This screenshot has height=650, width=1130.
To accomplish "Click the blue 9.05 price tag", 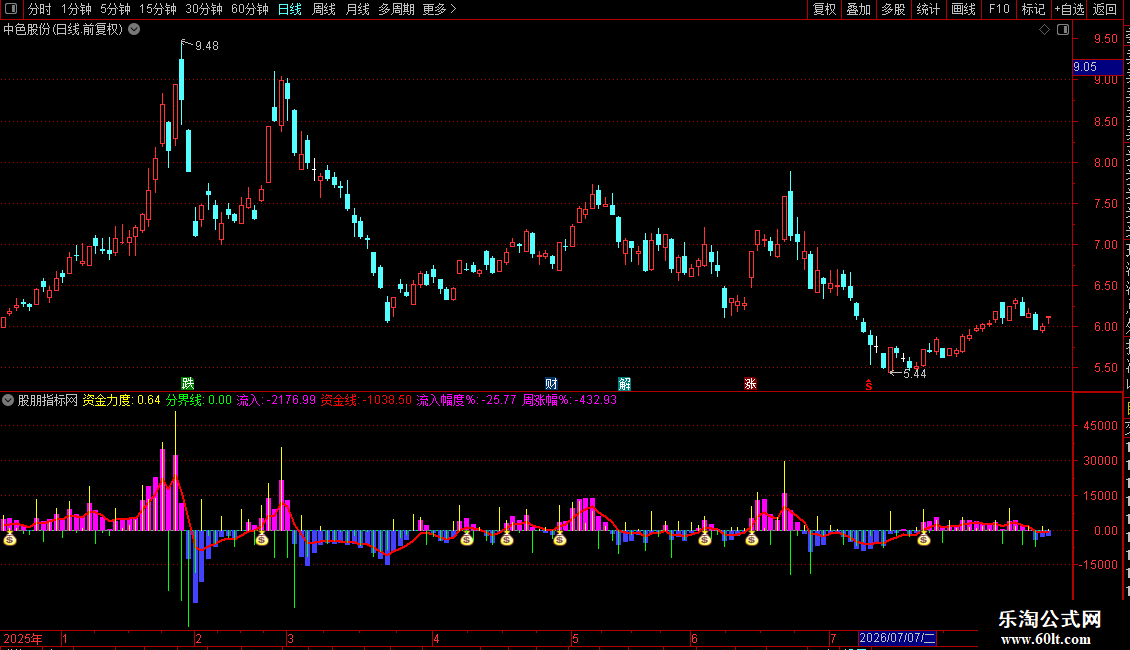I will coord(1098,67).
